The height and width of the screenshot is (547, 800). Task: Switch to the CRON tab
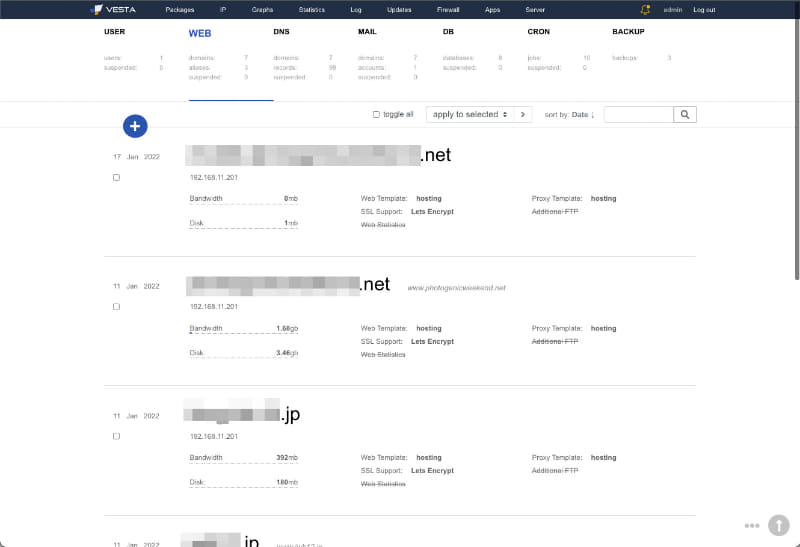pos(538,32)
